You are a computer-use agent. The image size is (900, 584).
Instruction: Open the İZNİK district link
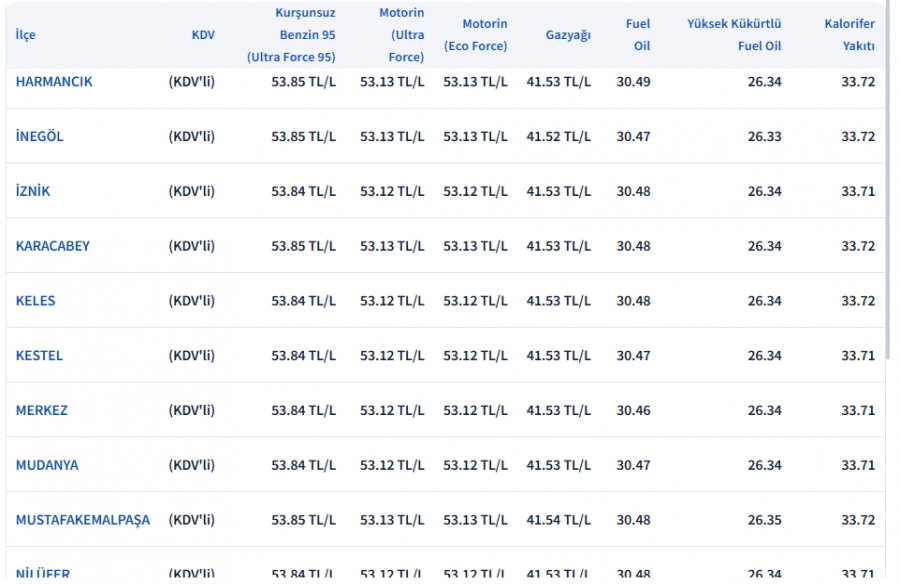[33, 191]
